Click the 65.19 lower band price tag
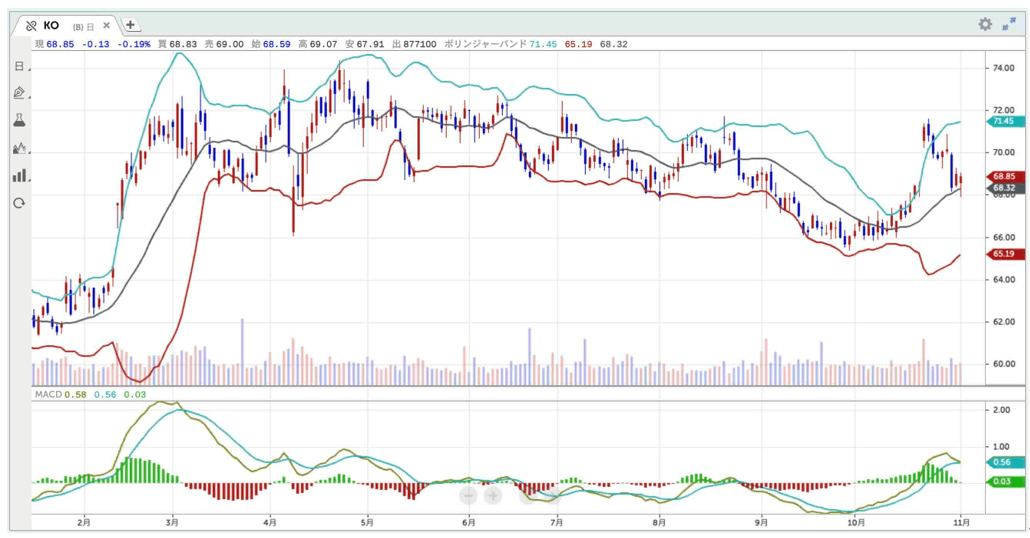1030x538 pixels. click(x=1004, y=254)
